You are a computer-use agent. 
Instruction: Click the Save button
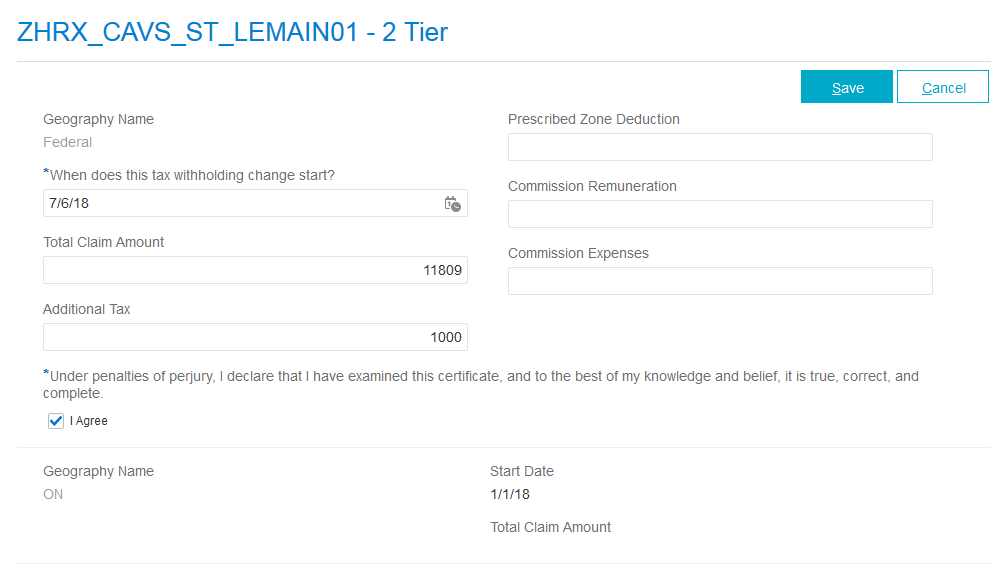[x=847, y=88]
